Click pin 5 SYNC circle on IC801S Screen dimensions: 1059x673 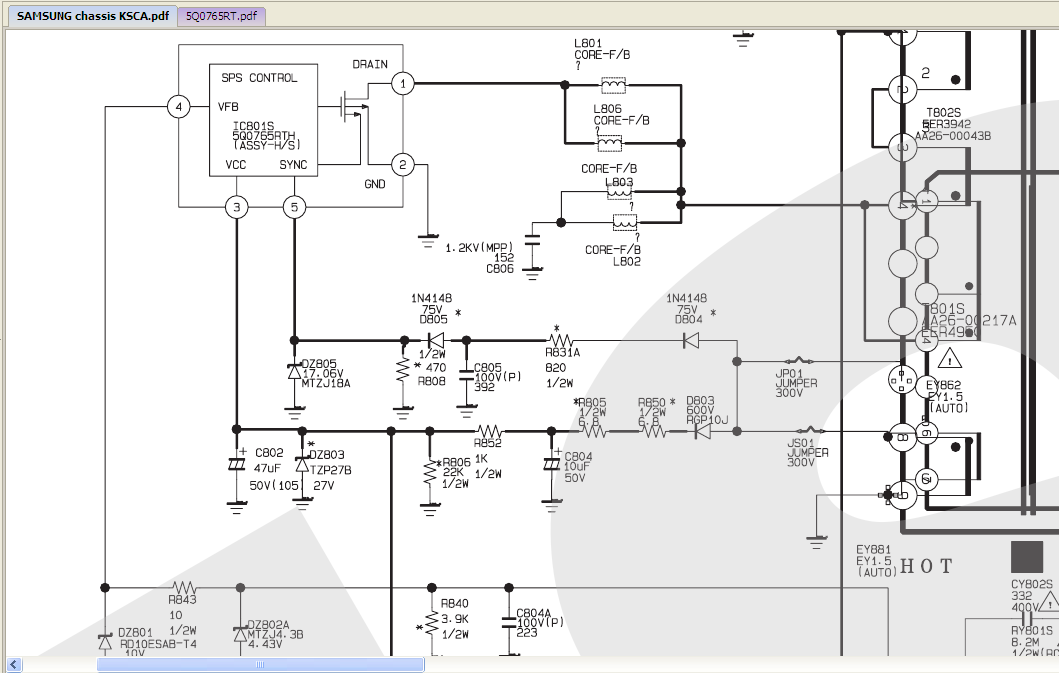coord(294,207)
